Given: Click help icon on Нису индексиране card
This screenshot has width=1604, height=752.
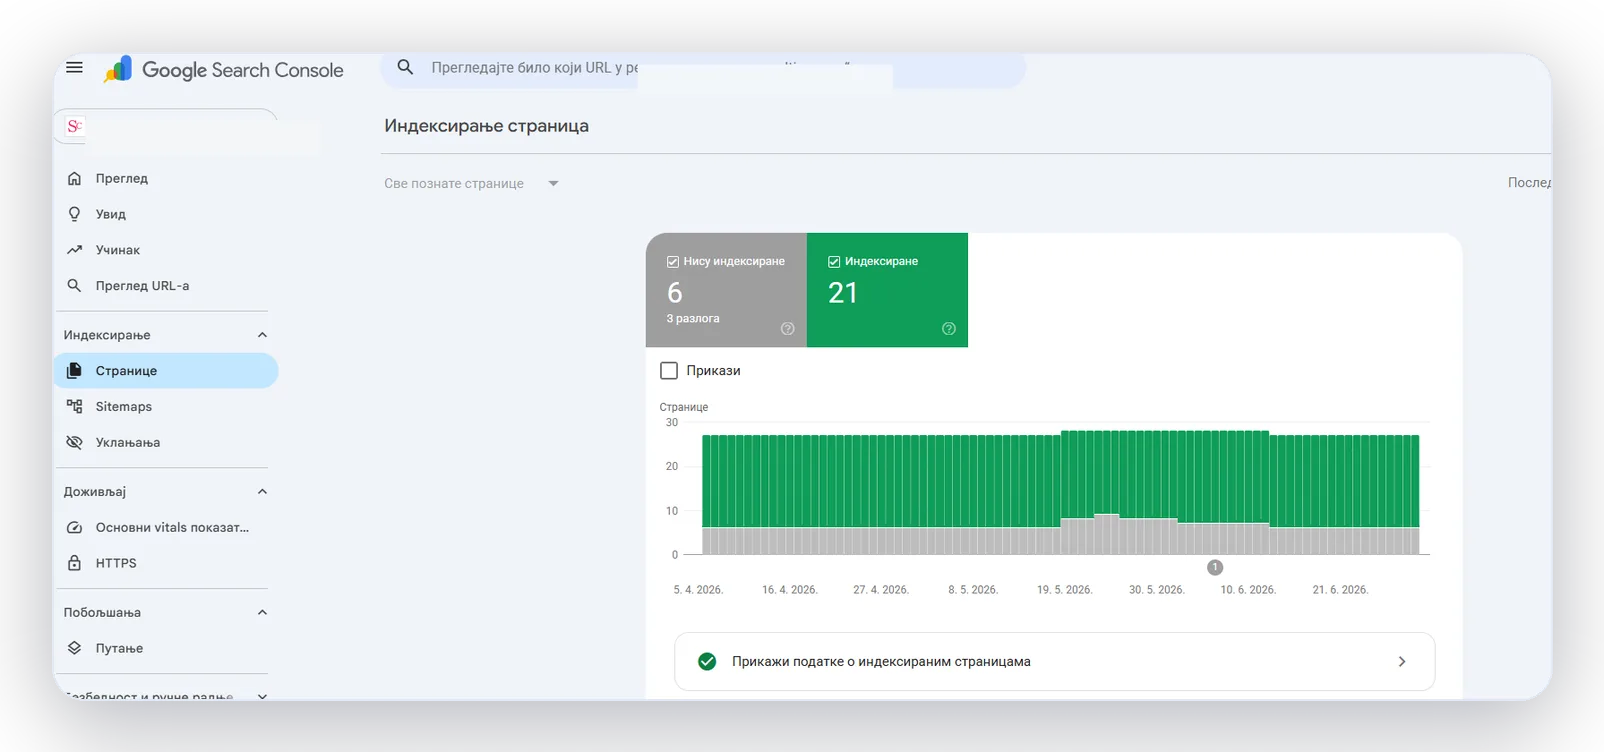Looking at the screenshot, I should point(787,329).
